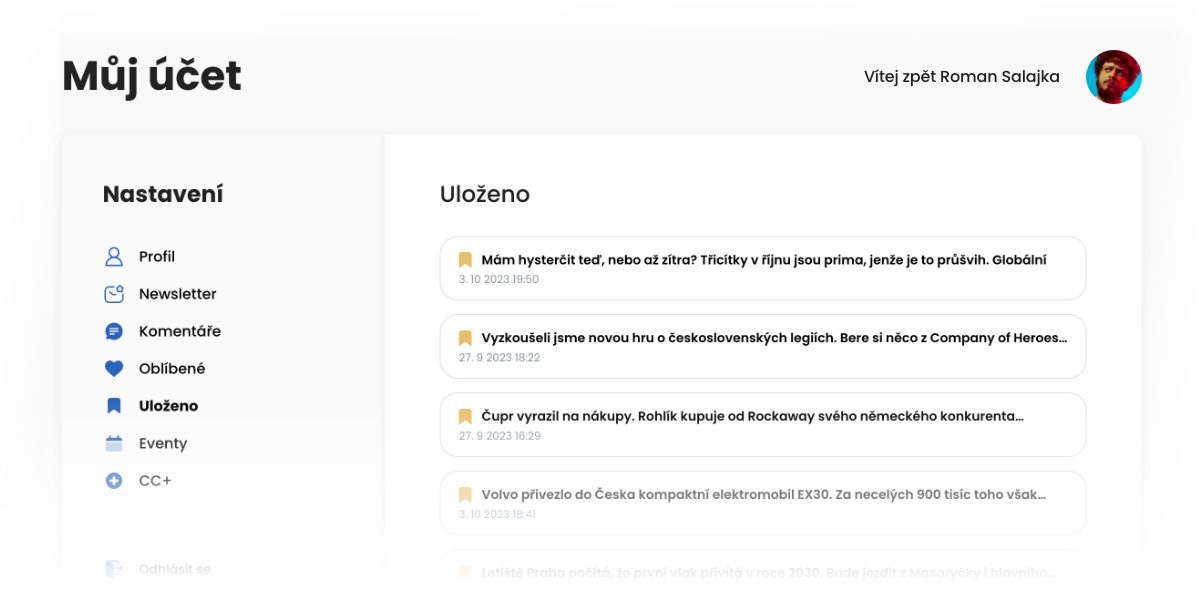Select Oblíbené in the settings menu
This screenshot has width=1200, height=600.
click(x=172, y=369)
